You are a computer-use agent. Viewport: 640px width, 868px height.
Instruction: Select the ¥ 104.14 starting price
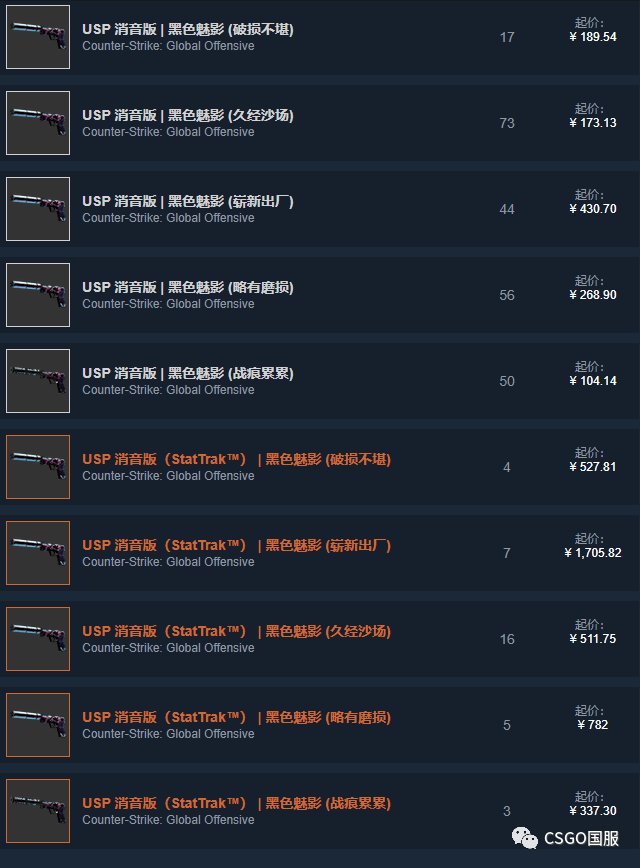592,381
